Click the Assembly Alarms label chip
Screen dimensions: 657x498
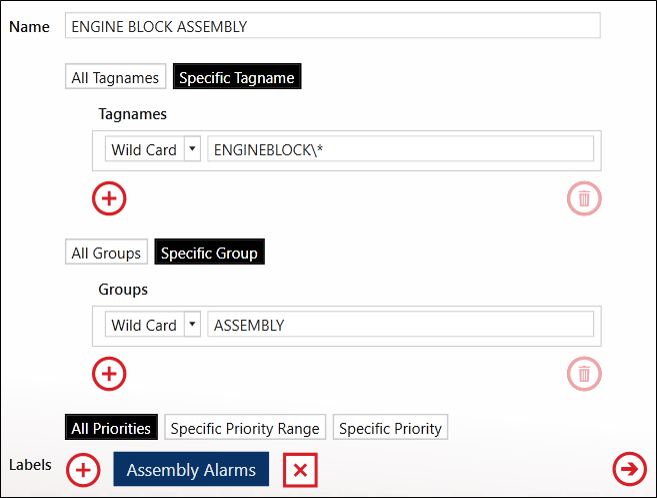pos(191,469)
